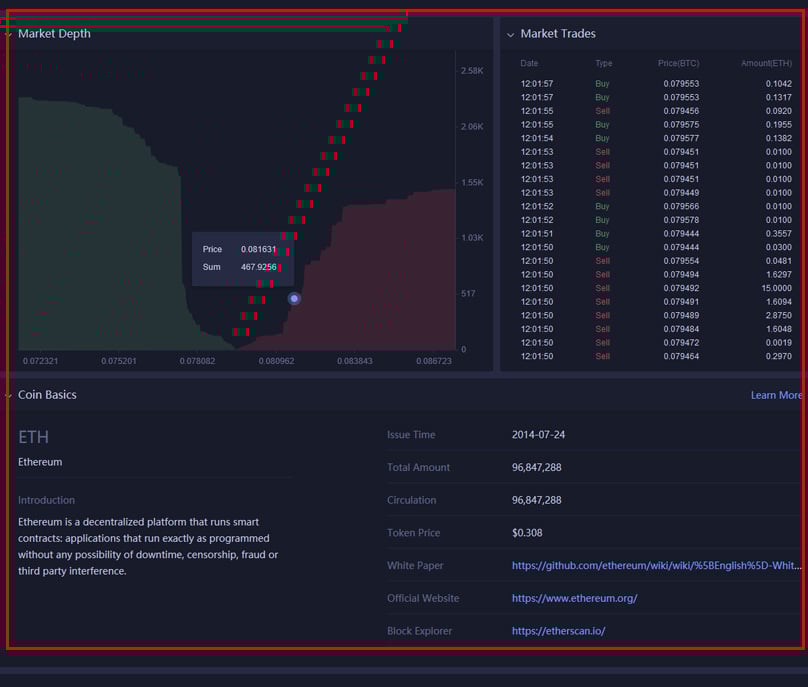The height and width of the screenshot is (687, 808).
Task: Click the Type column header in Market Trades
Action: [603, 63]
